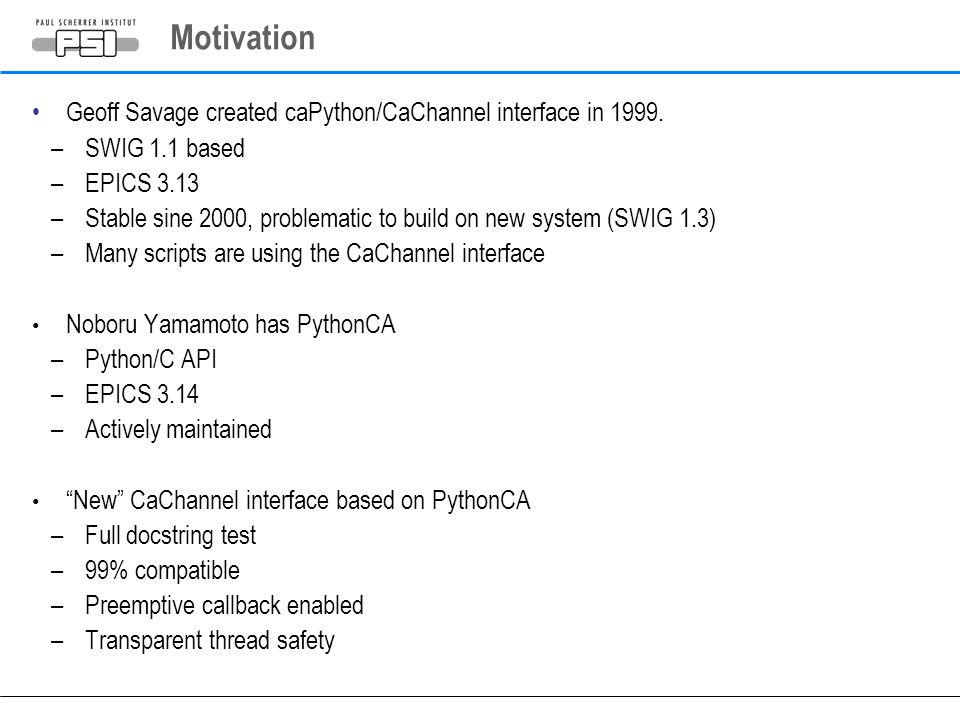
Task: Click the Paul Scherrer Institut text
Action: pos(86,23)
